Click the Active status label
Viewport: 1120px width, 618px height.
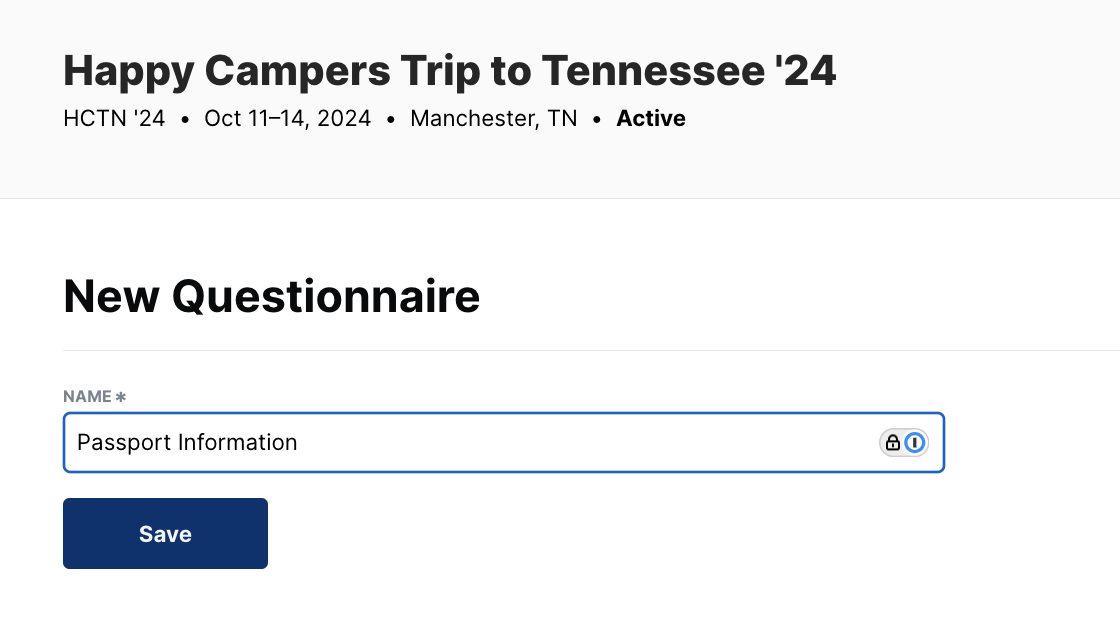tap(651, 119)
